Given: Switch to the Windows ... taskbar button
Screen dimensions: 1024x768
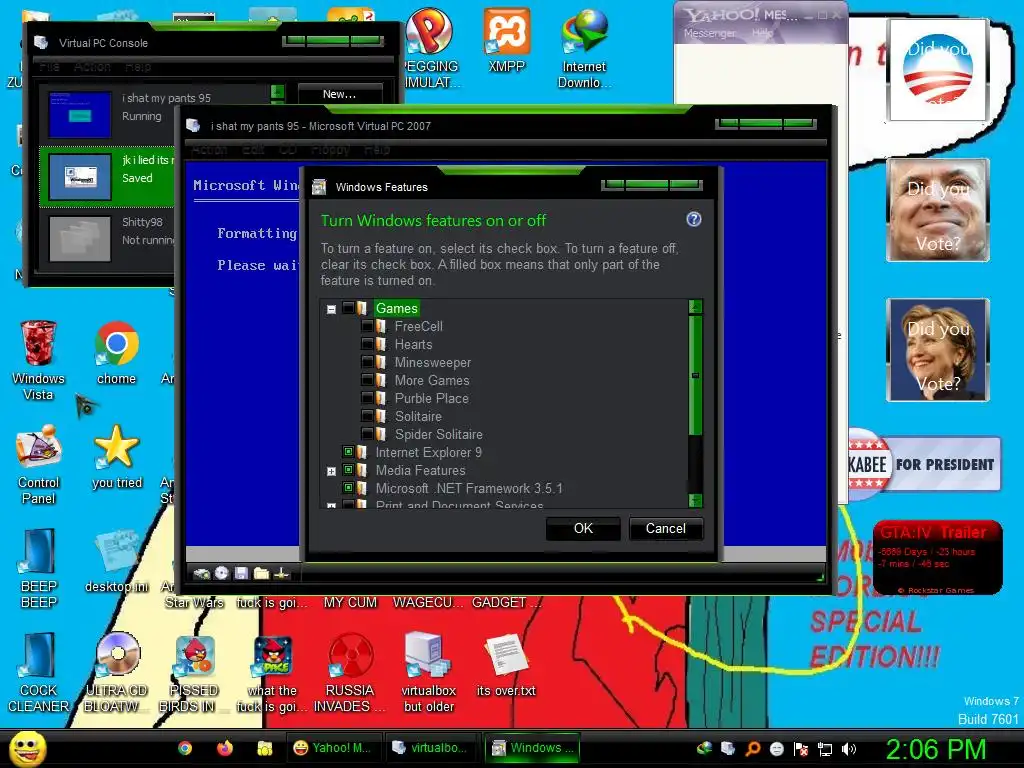Looking at the screenshot, I should click(533, 748).
